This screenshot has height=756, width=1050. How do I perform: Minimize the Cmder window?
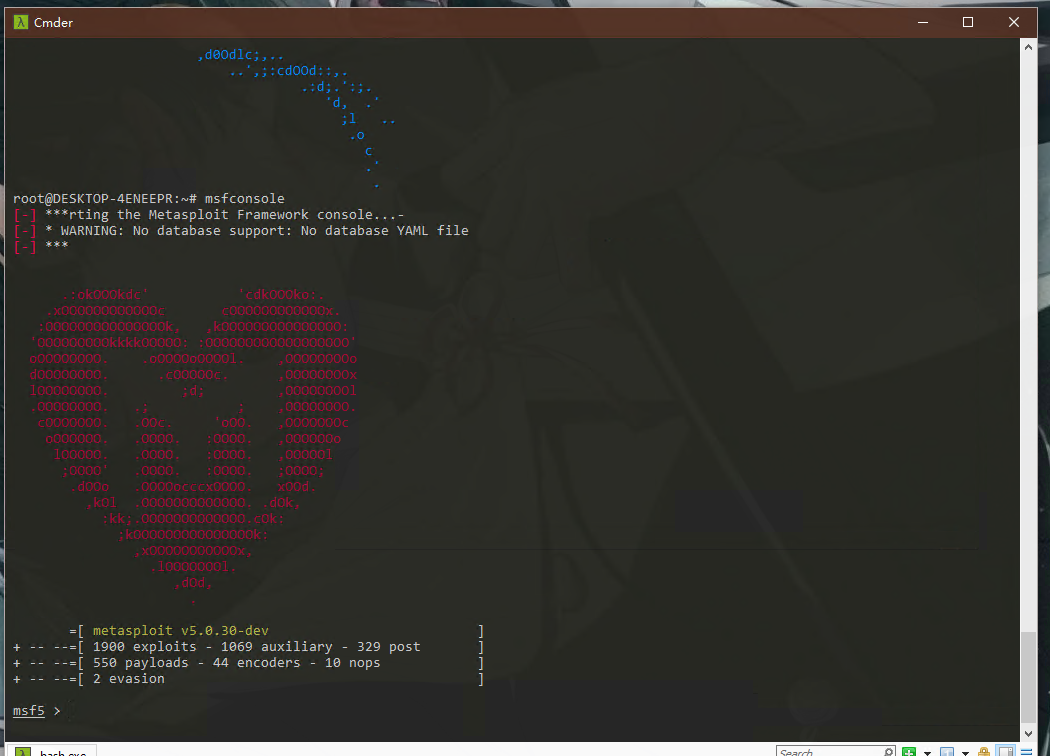923,22
